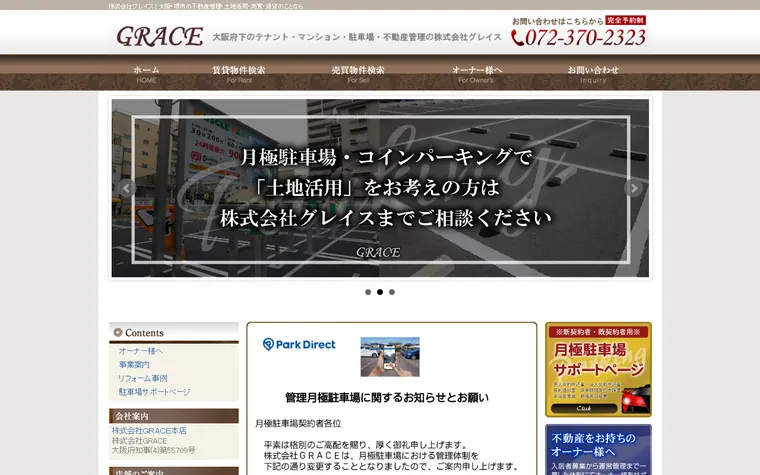Select the first carousel dot
Viewport: 760px width, 475px height.
point(368,292)
